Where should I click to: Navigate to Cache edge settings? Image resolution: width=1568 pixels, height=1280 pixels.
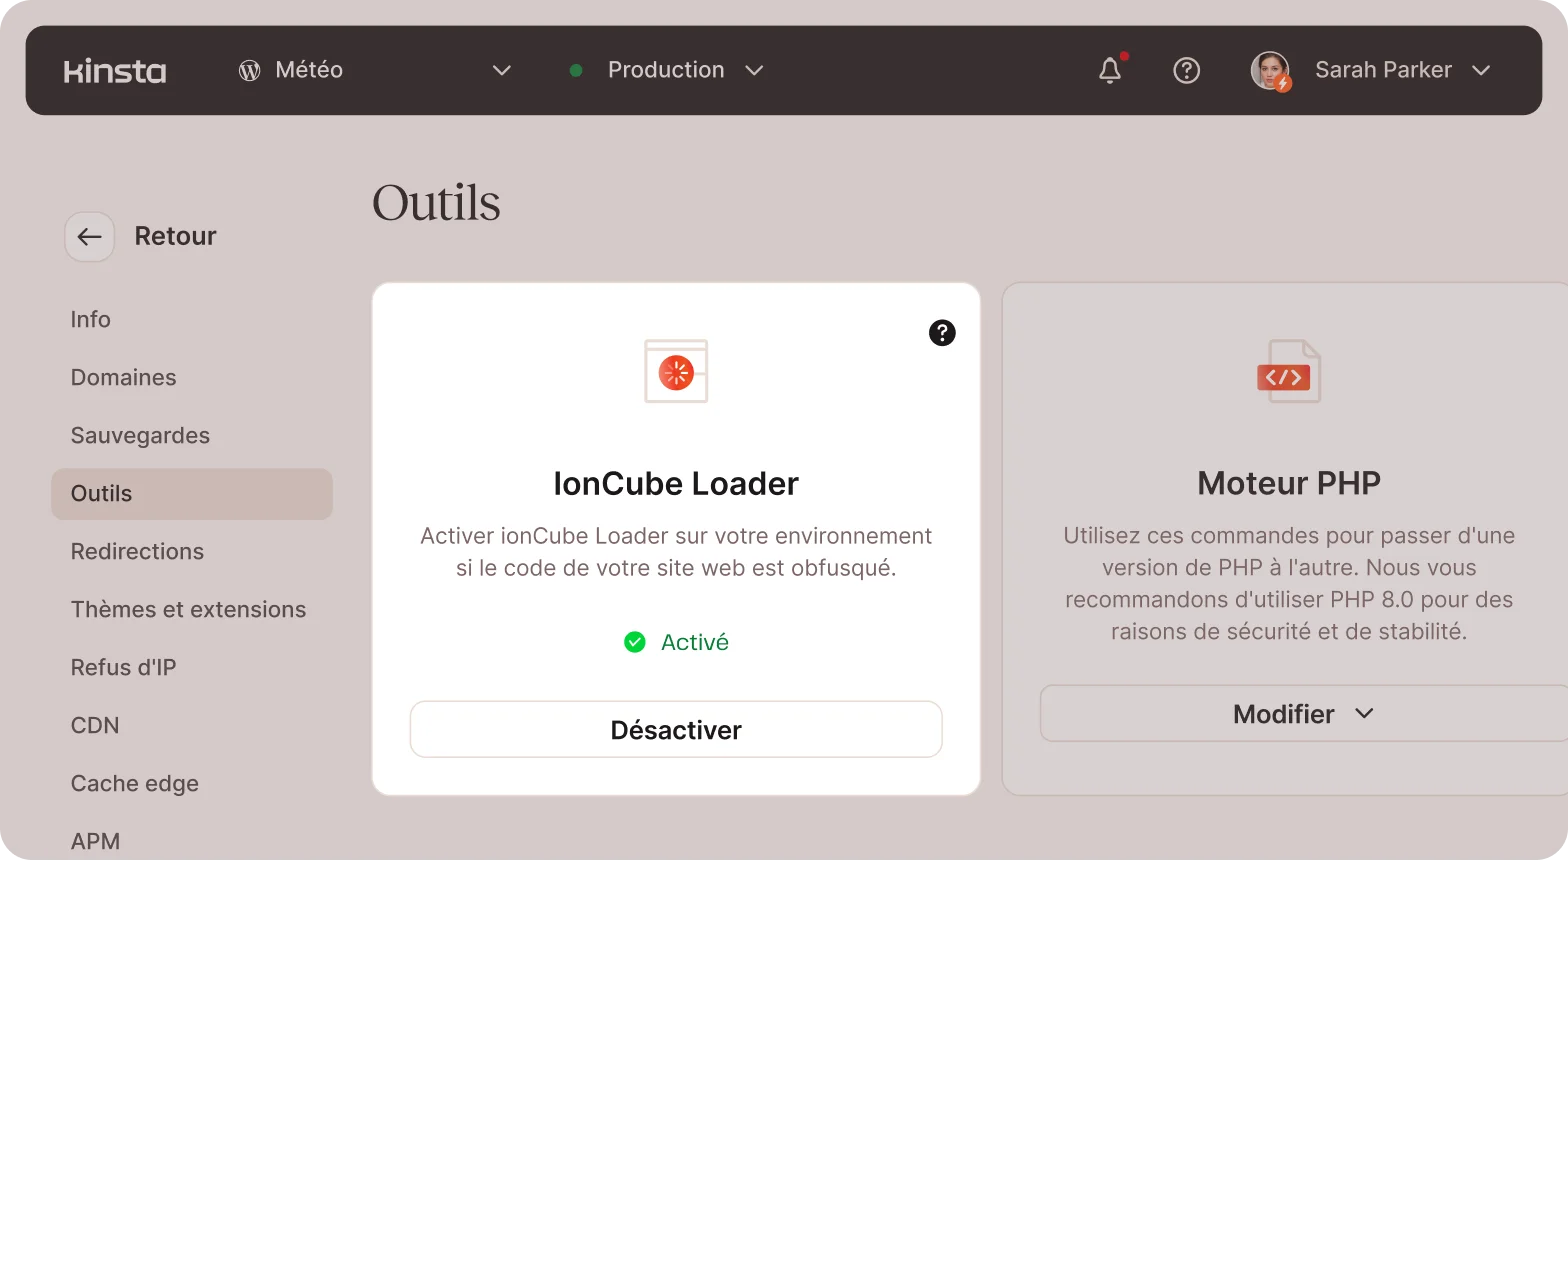click(x=135, y=784)
